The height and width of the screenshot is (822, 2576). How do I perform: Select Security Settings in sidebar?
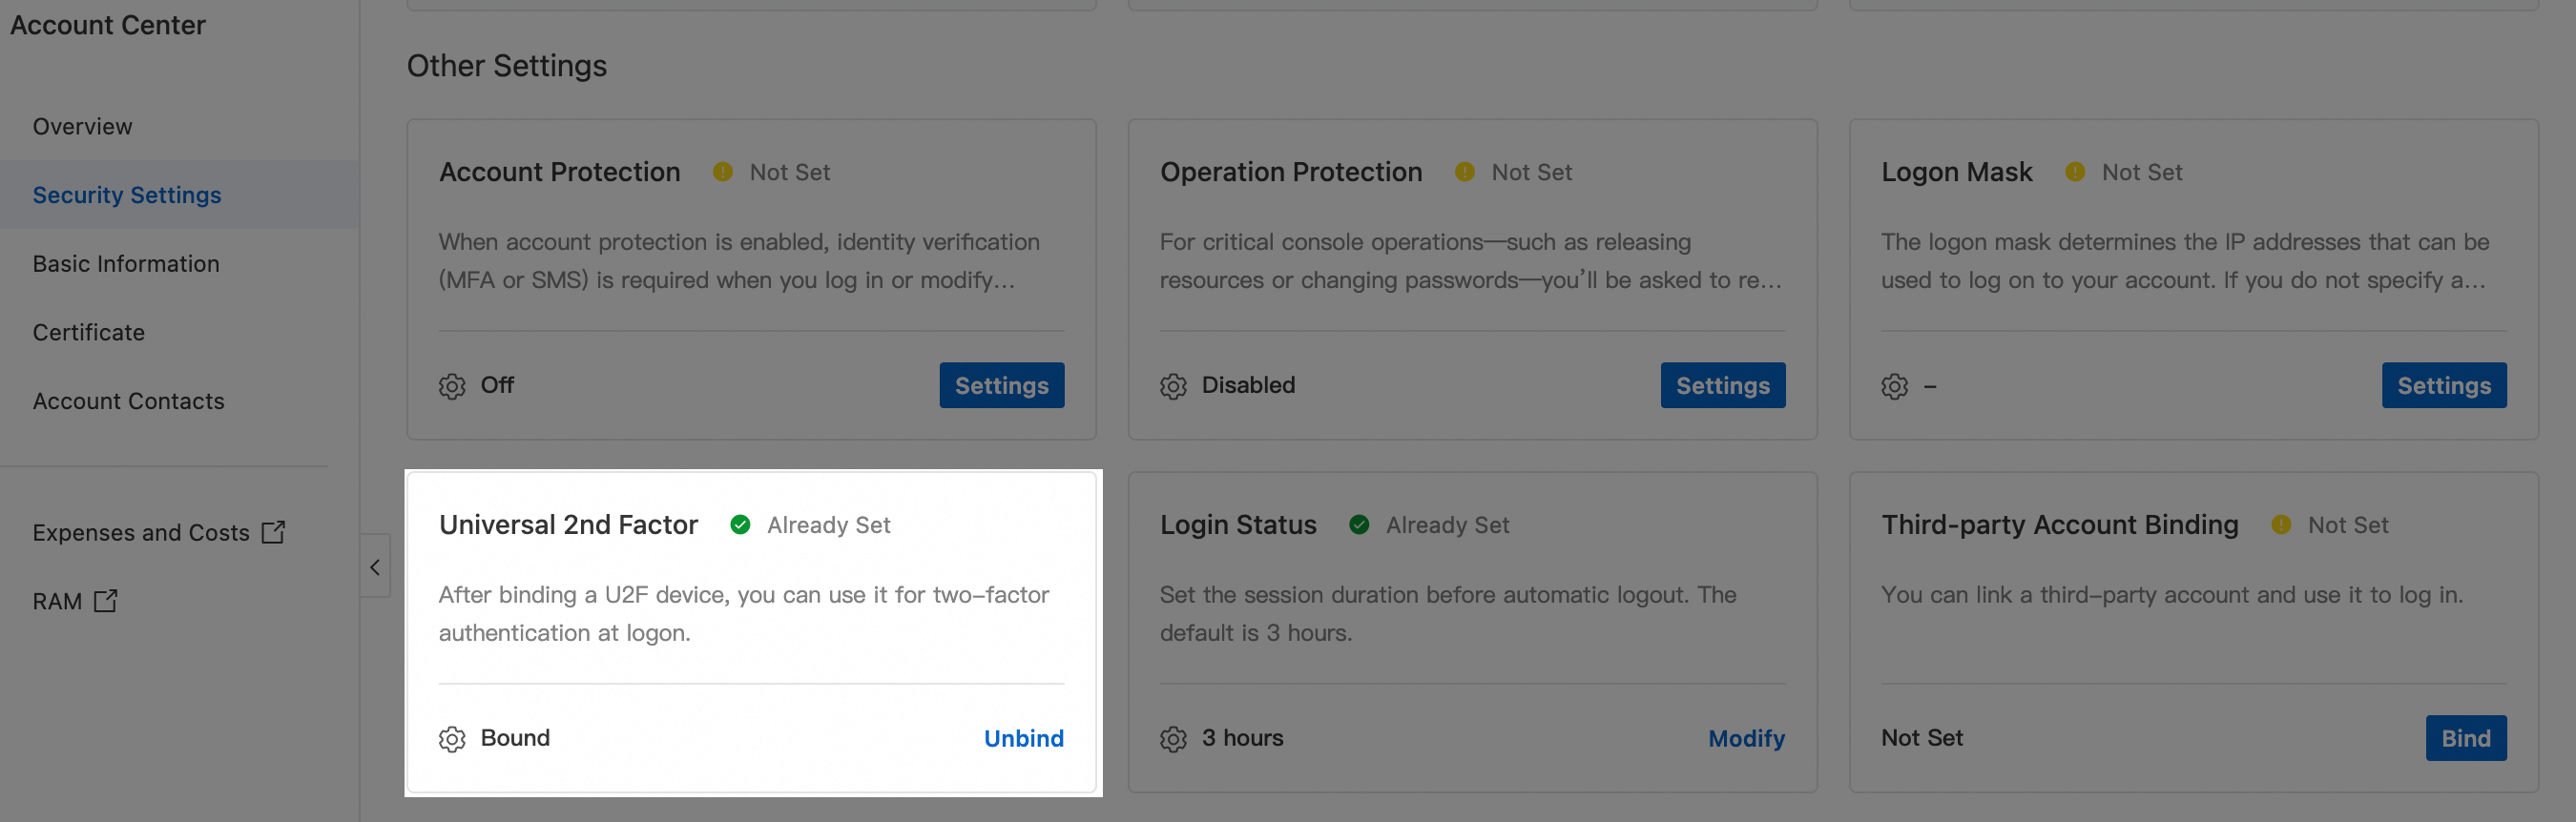tap(127, 195)
